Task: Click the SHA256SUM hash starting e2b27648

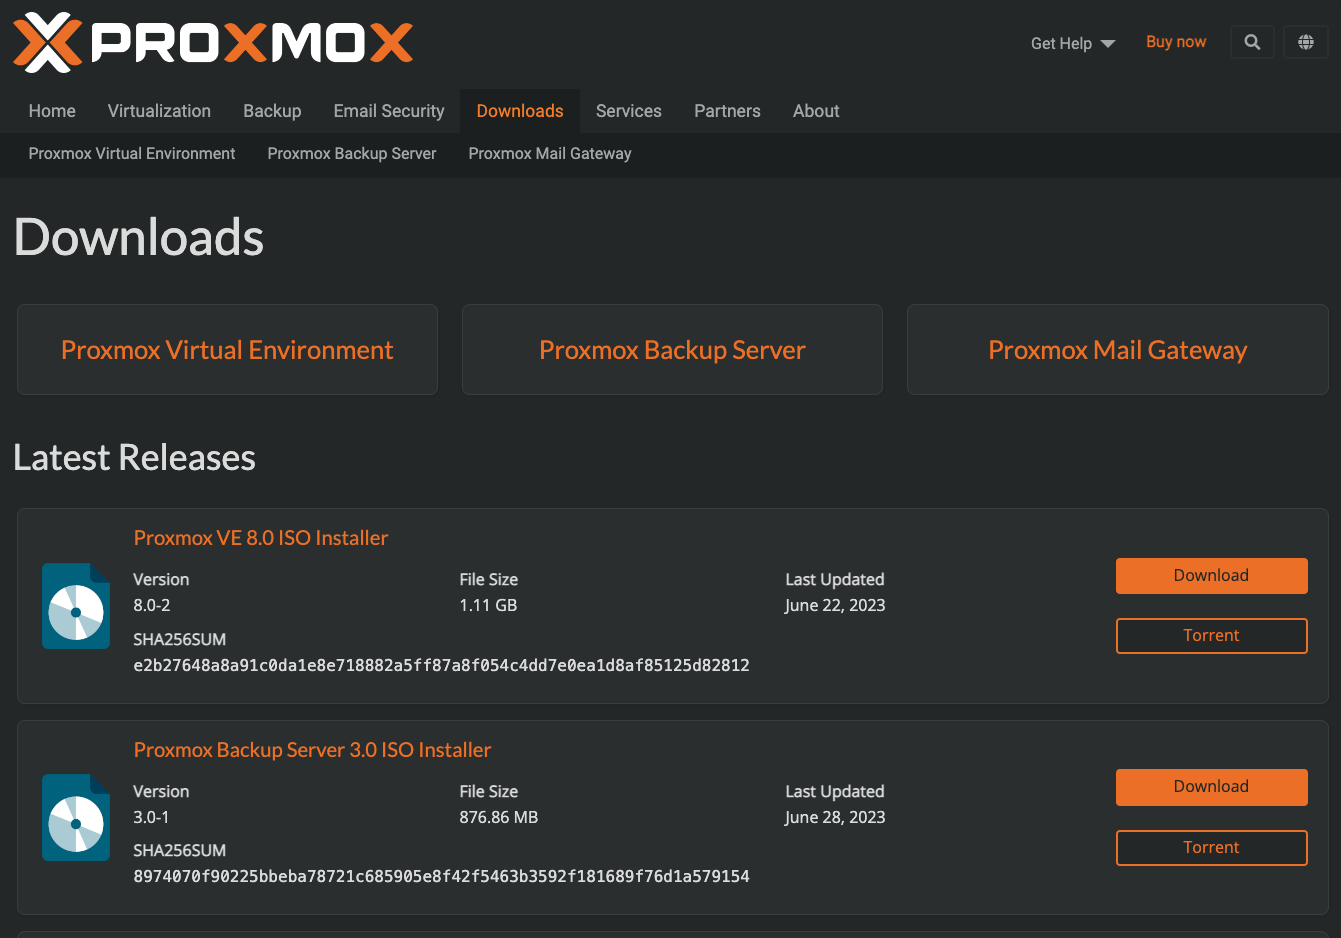Action: point(441,665)
